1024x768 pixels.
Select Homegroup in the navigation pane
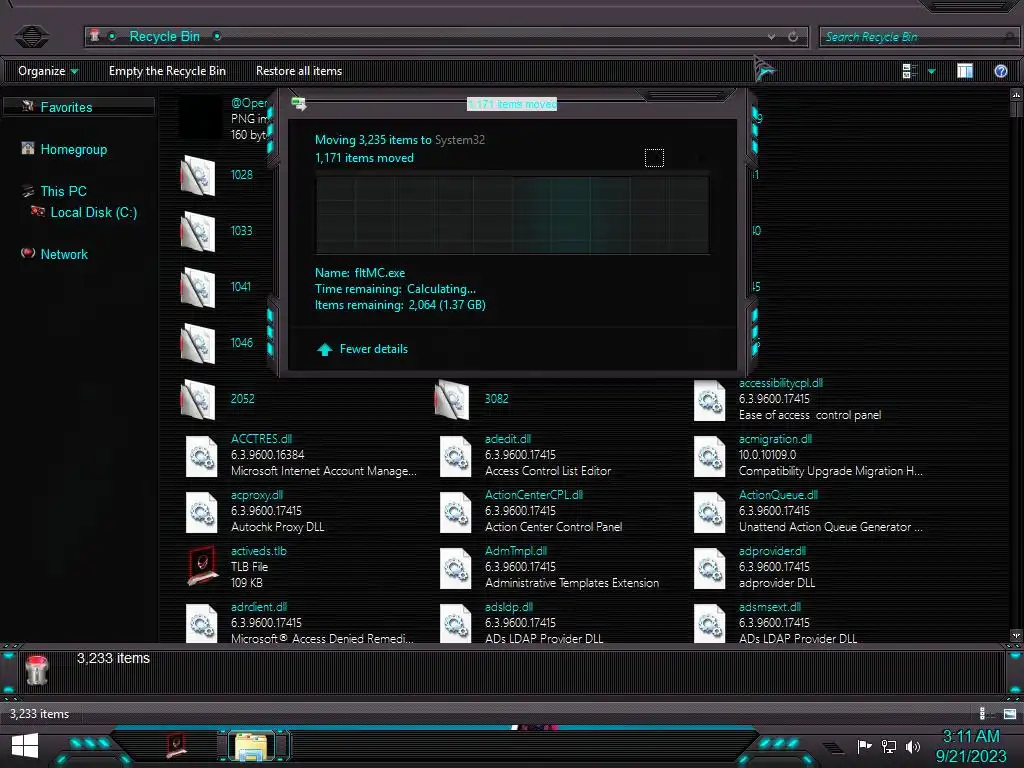74,149
